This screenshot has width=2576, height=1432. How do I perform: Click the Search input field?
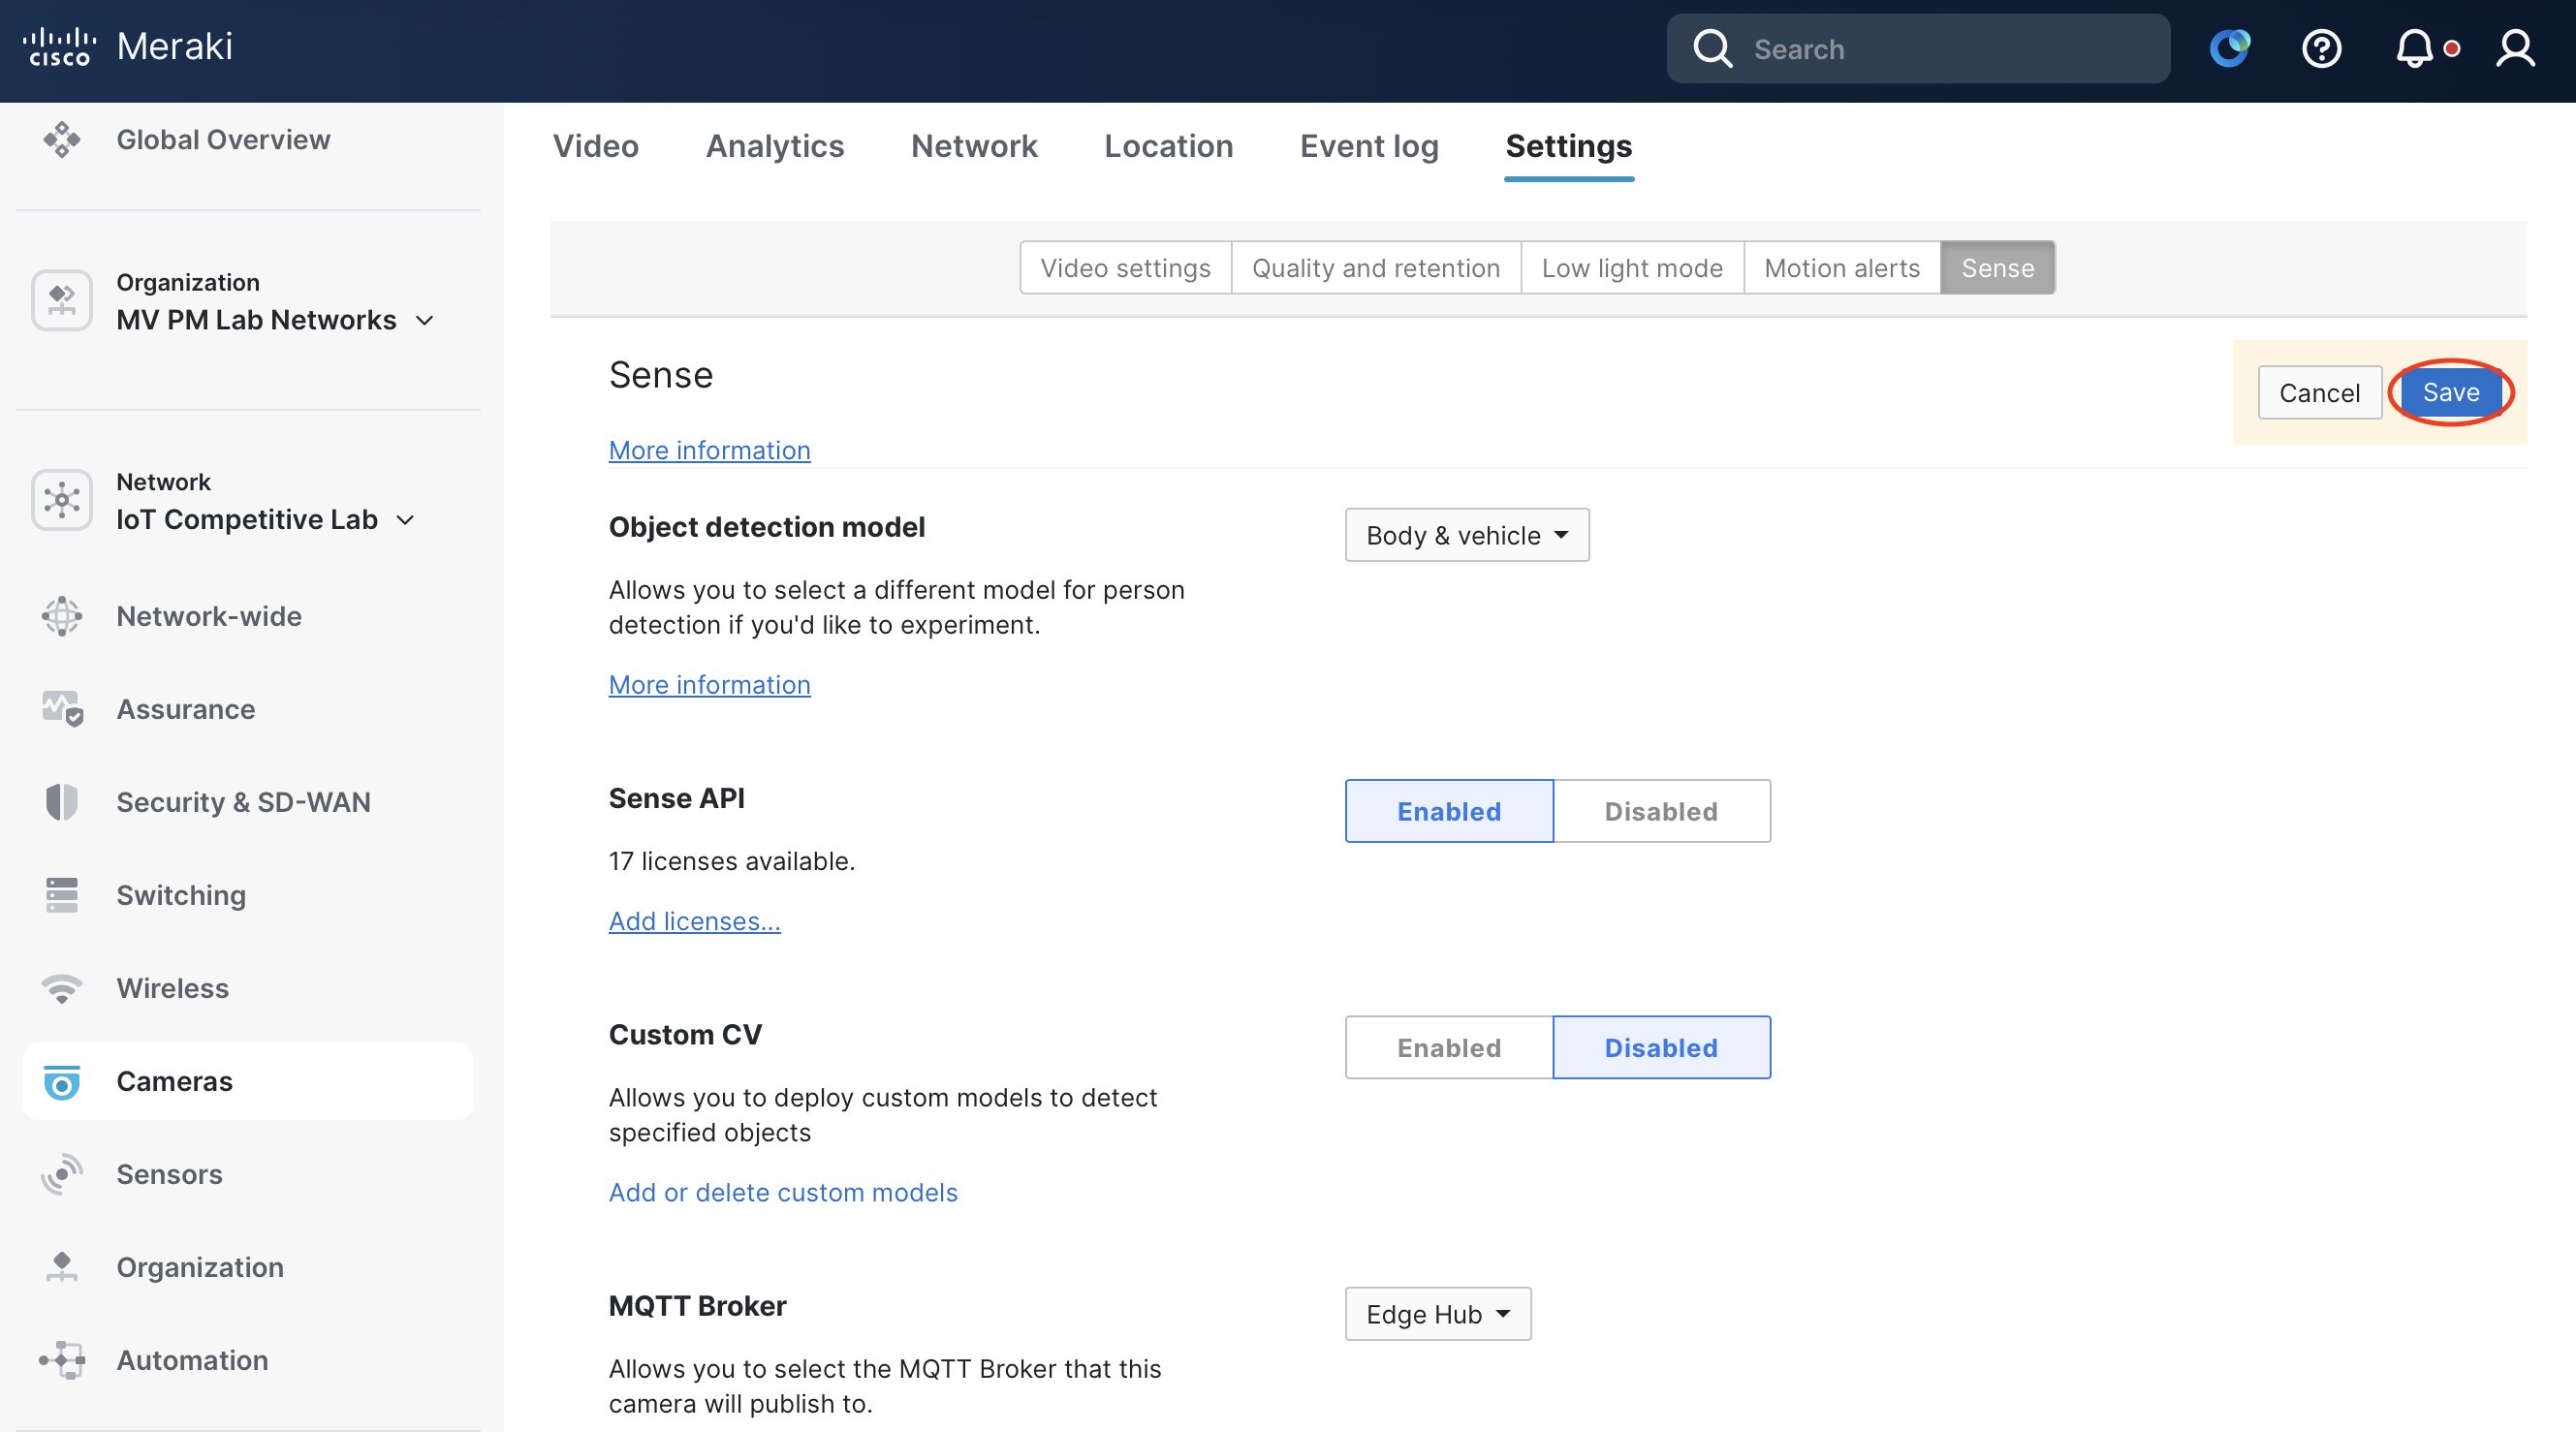point(1940,49)
